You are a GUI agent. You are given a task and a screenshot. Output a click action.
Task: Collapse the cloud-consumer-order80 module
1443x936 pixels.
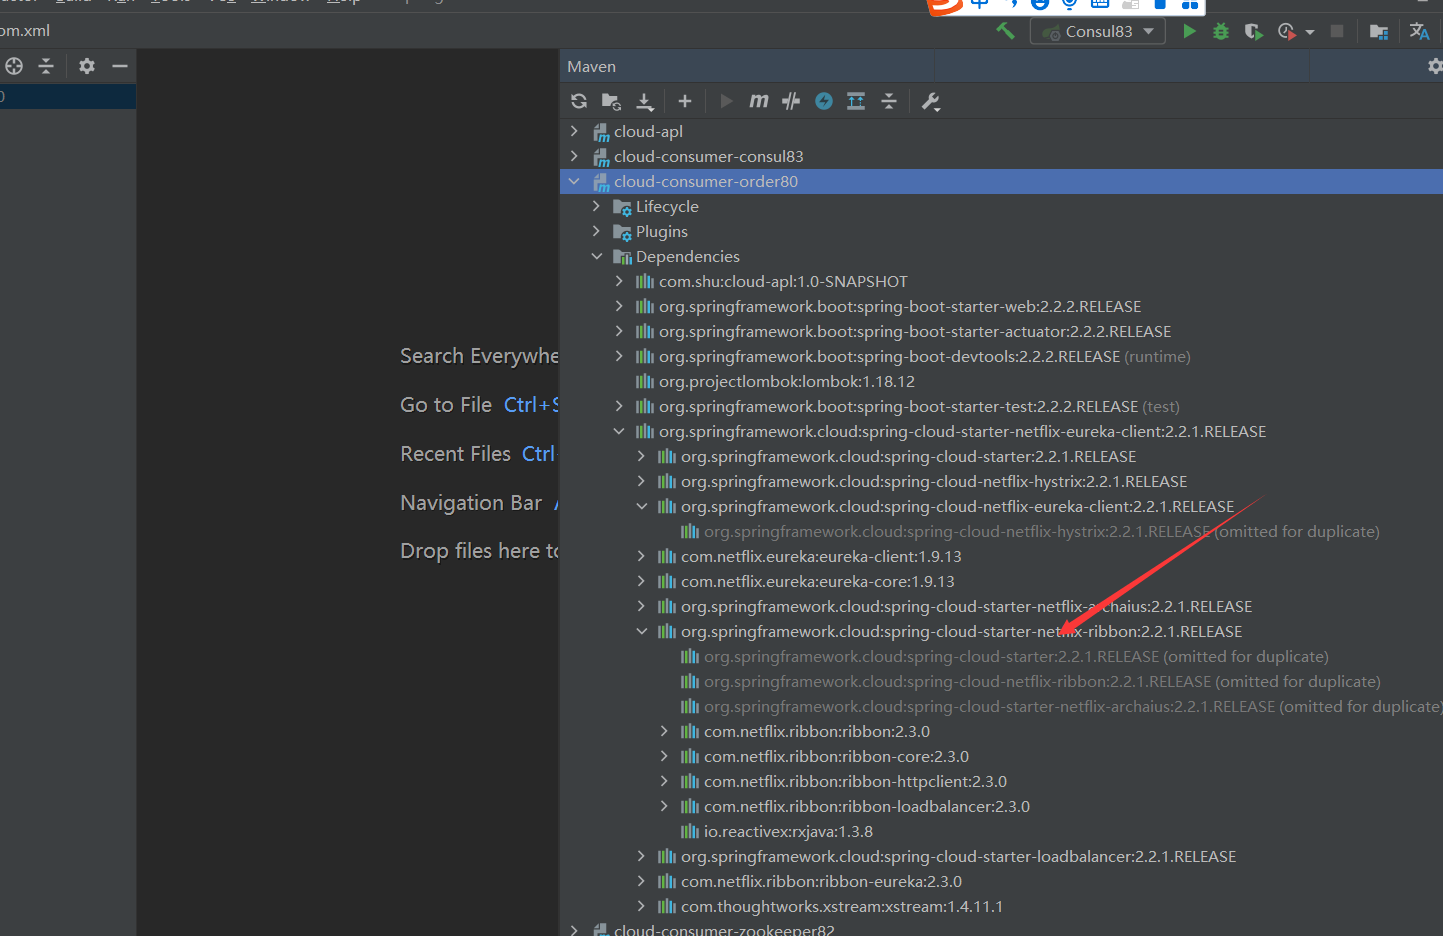(x=574, y=181)
